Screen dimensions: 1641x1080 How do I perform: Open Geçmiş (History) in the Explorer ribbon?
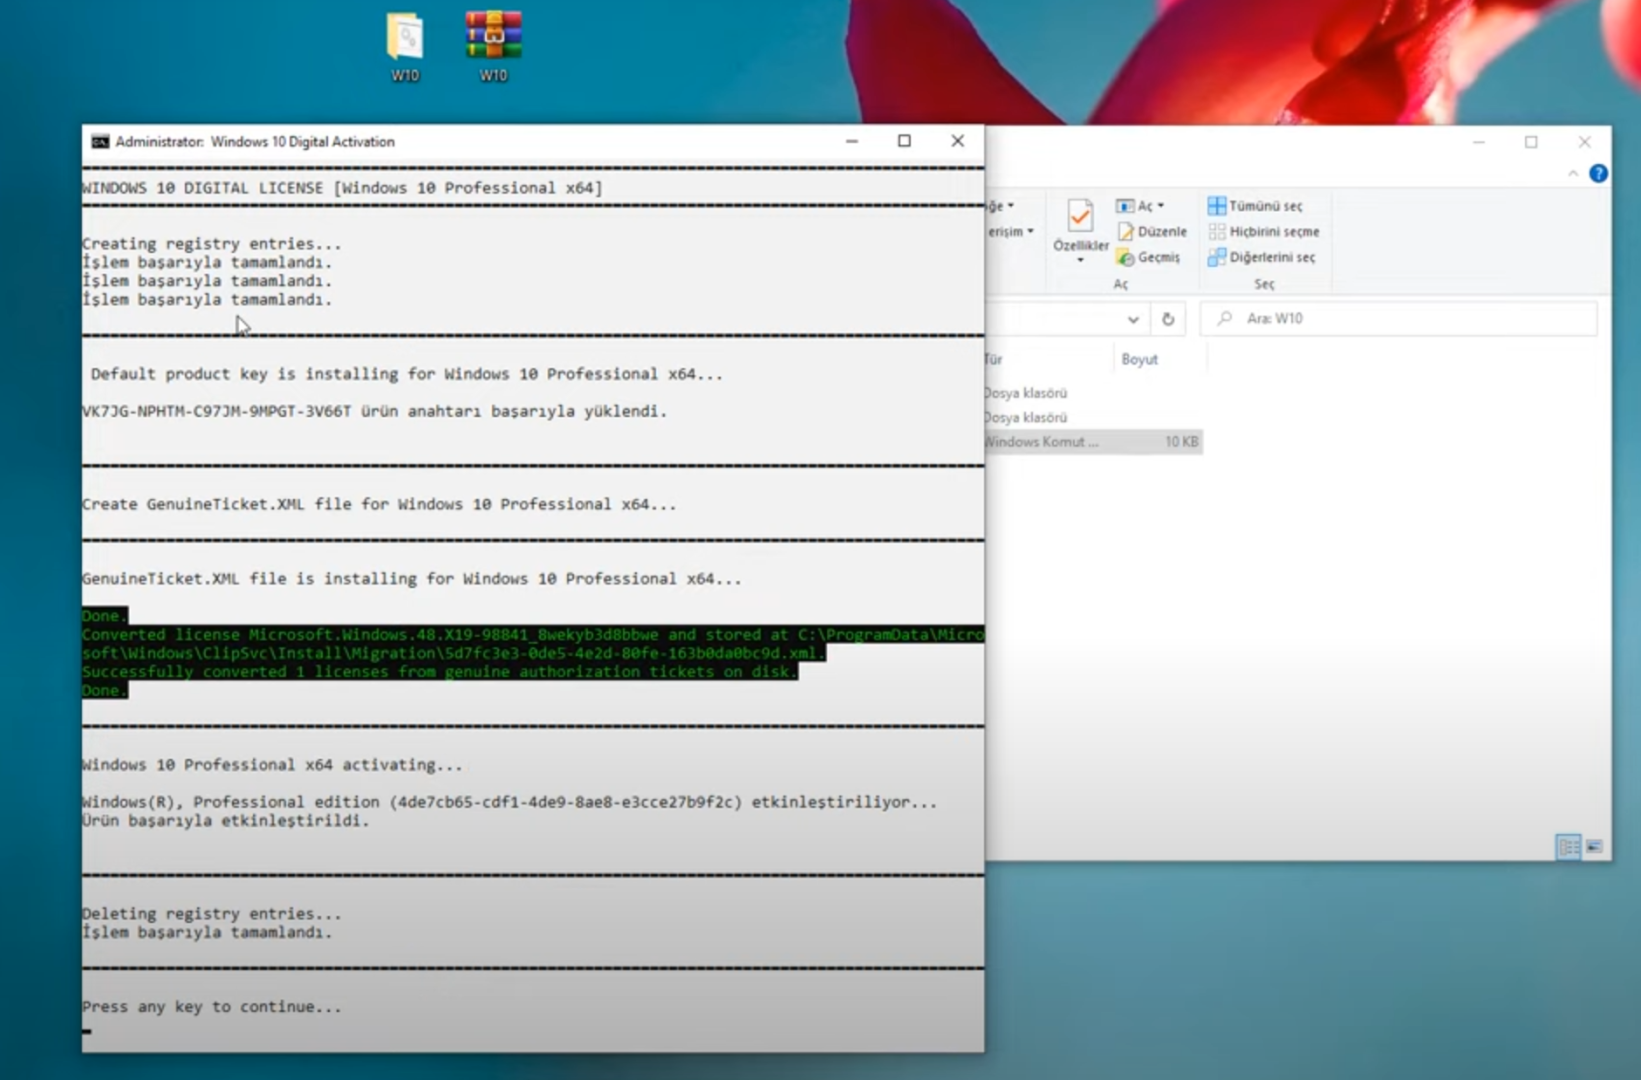point(1148,258)
